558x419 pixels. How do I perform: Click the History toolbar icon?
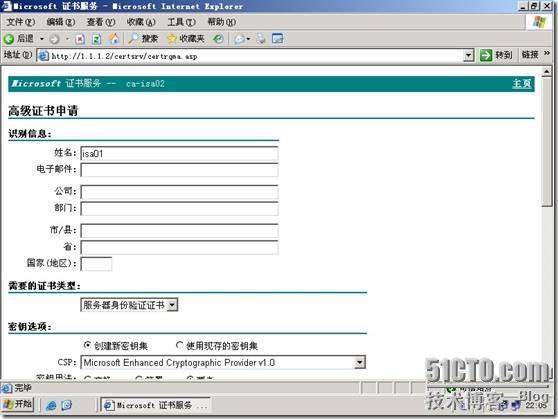(218, 39)
